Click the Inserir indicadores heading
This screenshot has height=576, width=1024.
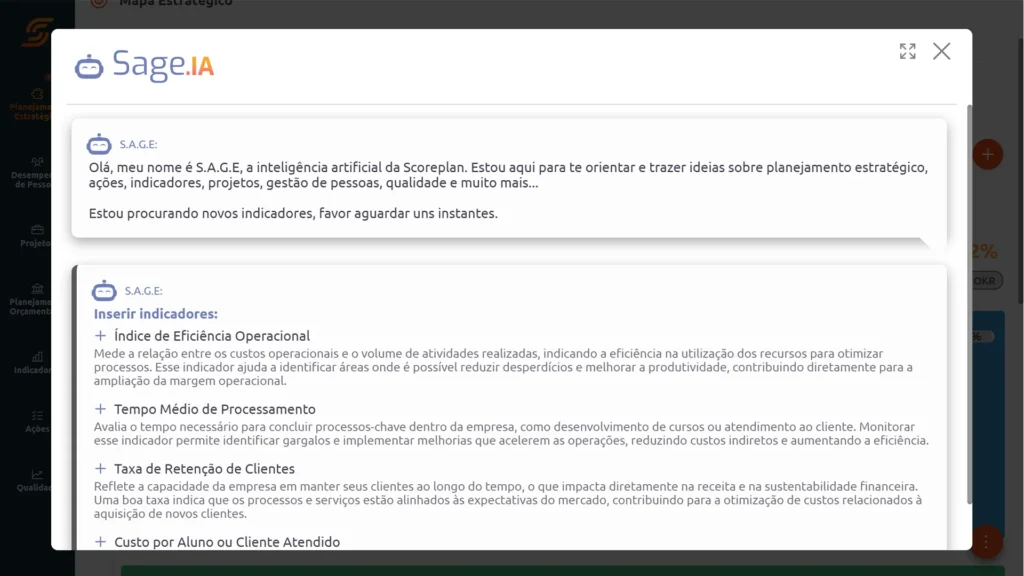pos(155,313)
